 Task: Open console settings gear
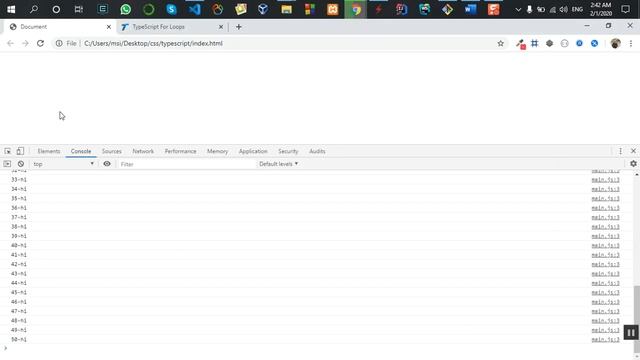click(633, 163)
